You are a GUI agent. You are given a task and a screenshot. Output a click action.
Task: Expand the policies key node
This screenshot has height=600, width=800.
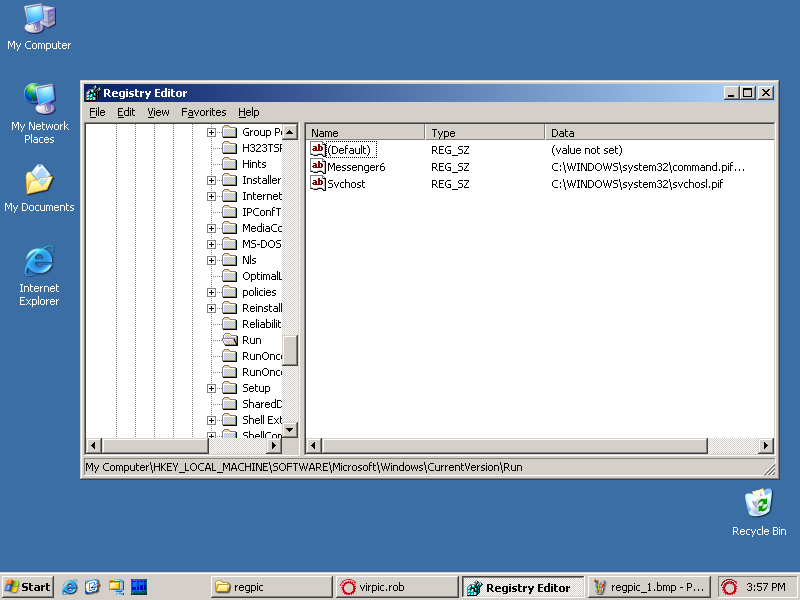click(211, 292)
